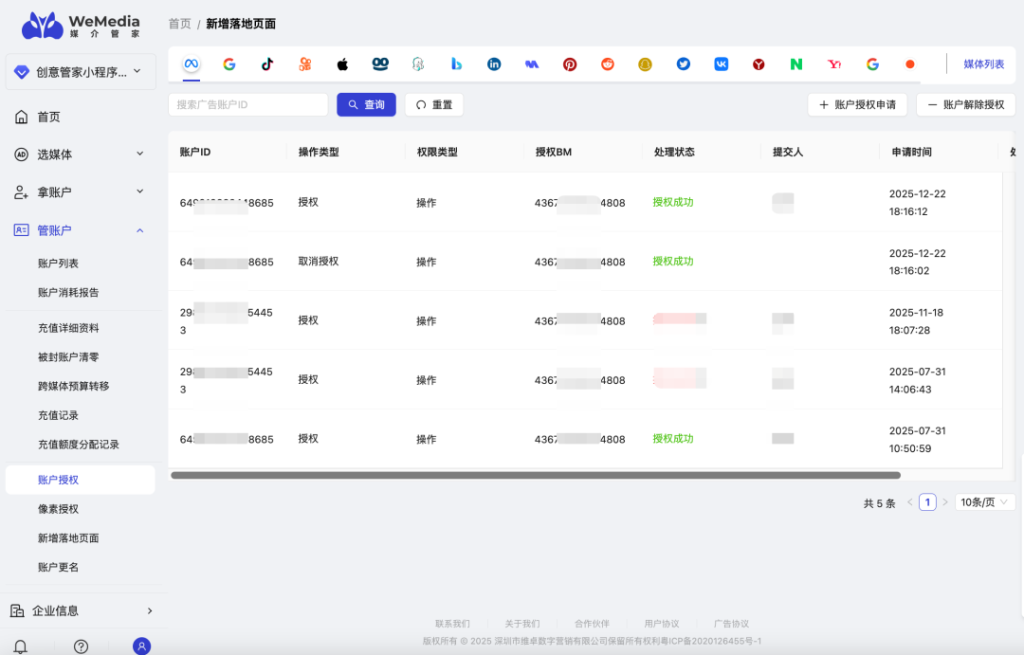Image resolution: width=1024 pixels, height=655 pixels.
Task: Open 像素授权 menu item
Action: [58, 509]
